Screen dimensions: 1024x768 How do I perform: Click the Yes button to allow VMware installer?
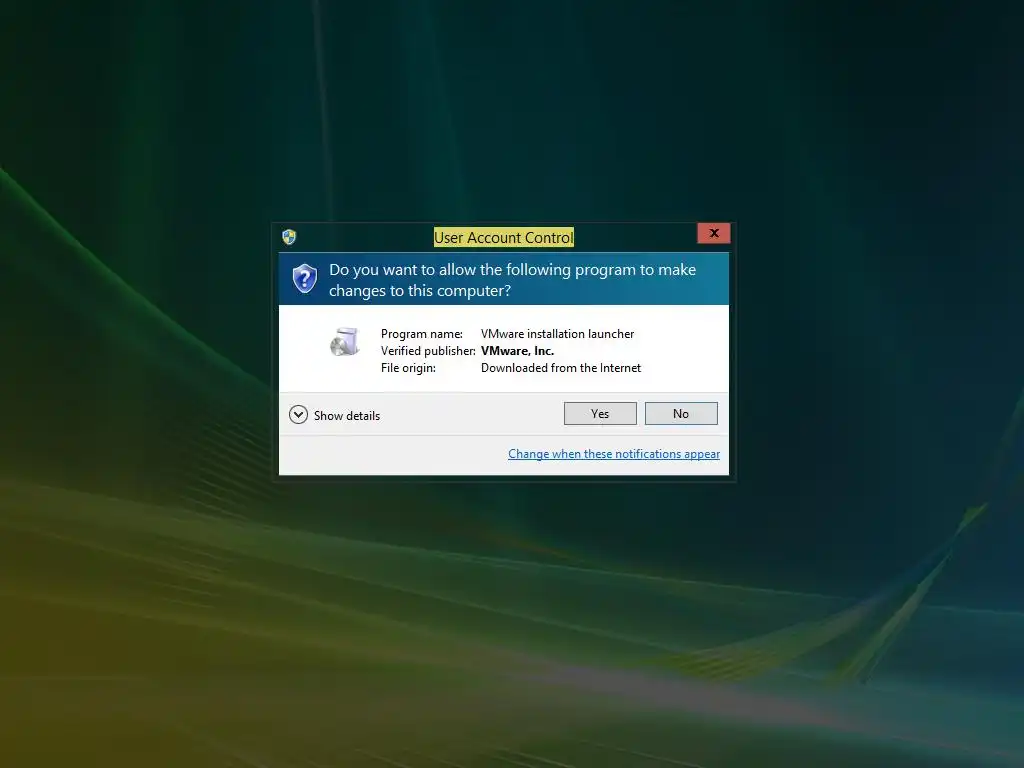click(600, 413)
